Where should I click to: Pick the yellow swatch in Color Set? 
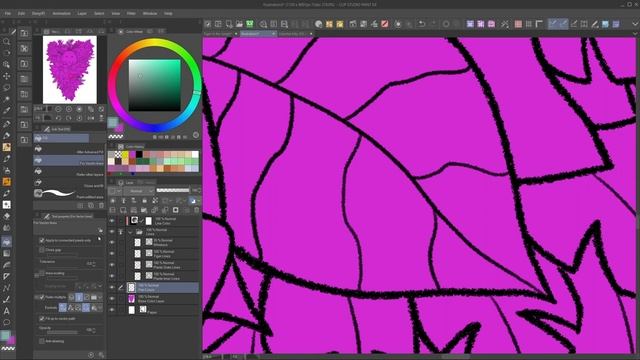tap(125, 154)
